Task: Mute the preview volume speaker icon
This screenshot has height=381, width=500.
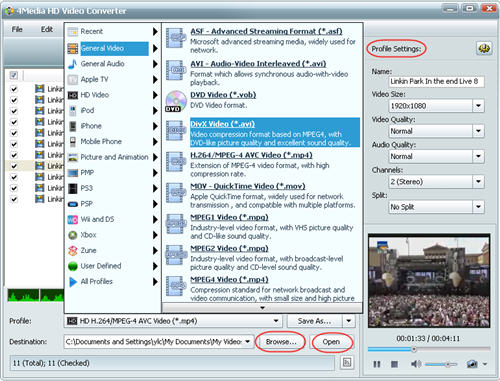Action: click(x=416, y=364)
